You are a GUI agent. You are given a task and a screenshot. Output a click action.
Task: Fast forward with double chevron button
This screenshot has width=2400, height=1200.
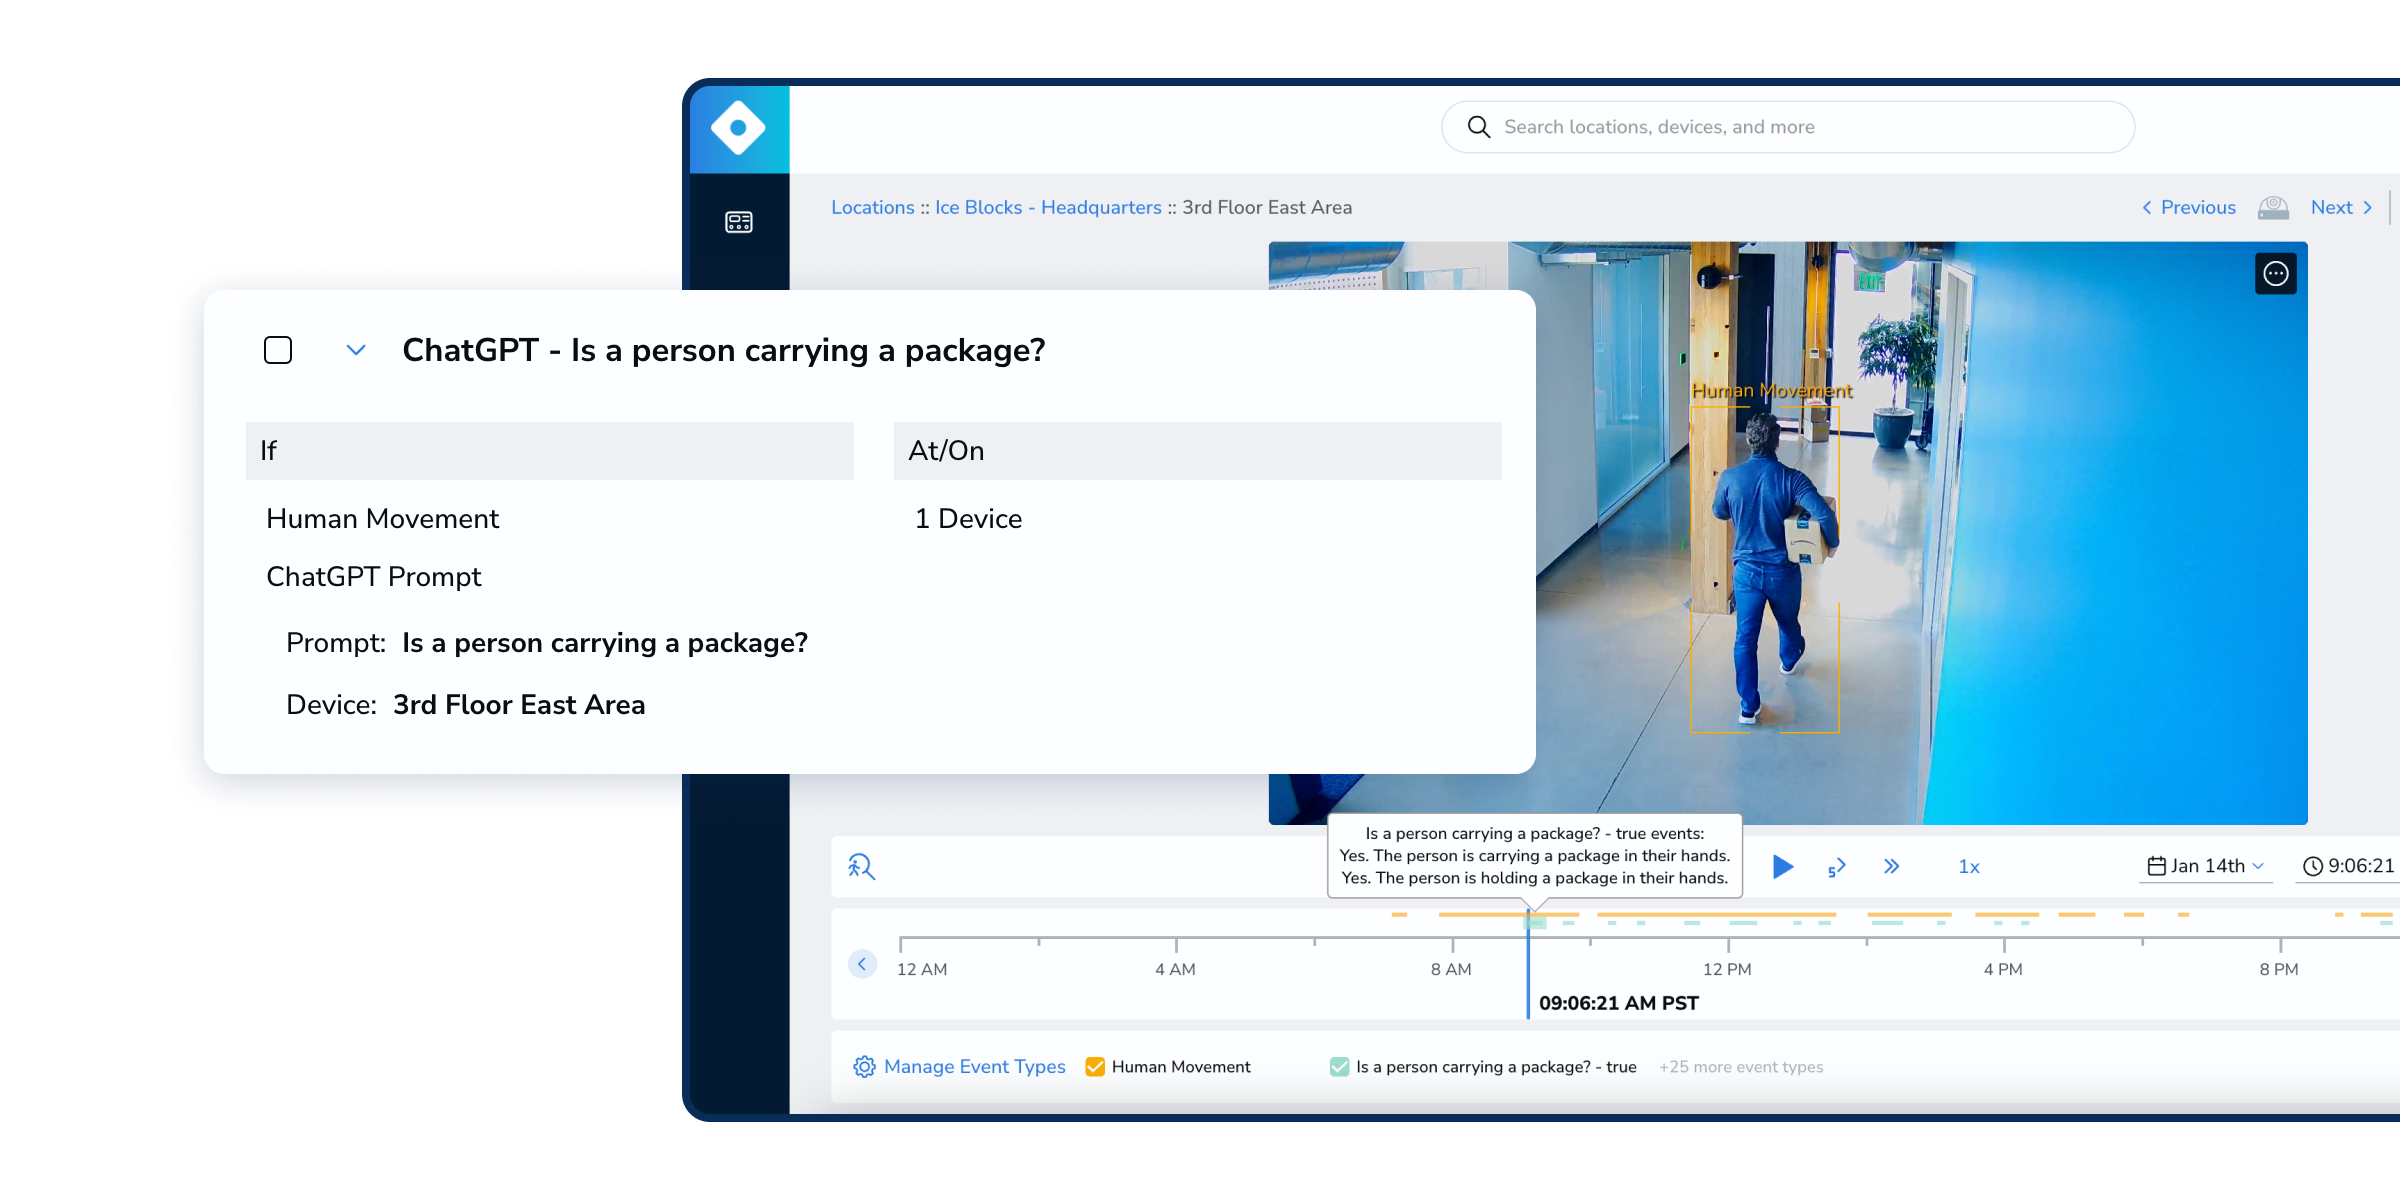tap(1891, 866)
